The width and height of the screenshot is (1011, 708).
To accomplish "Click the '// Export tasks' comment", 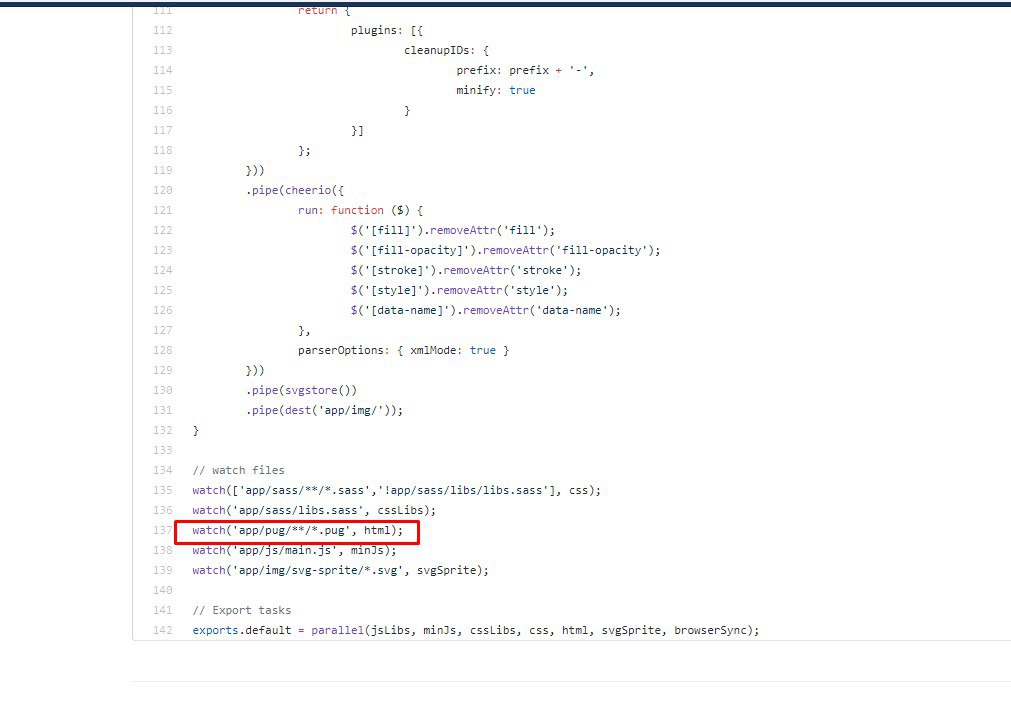I will click(x=242, y=610).
